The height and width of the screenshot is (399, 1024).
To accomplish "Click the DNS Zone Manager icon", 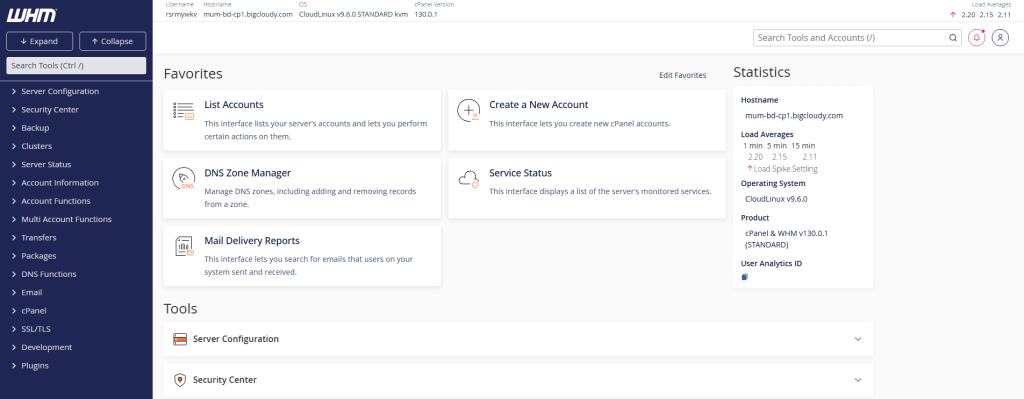I will (x=184, y=179).
